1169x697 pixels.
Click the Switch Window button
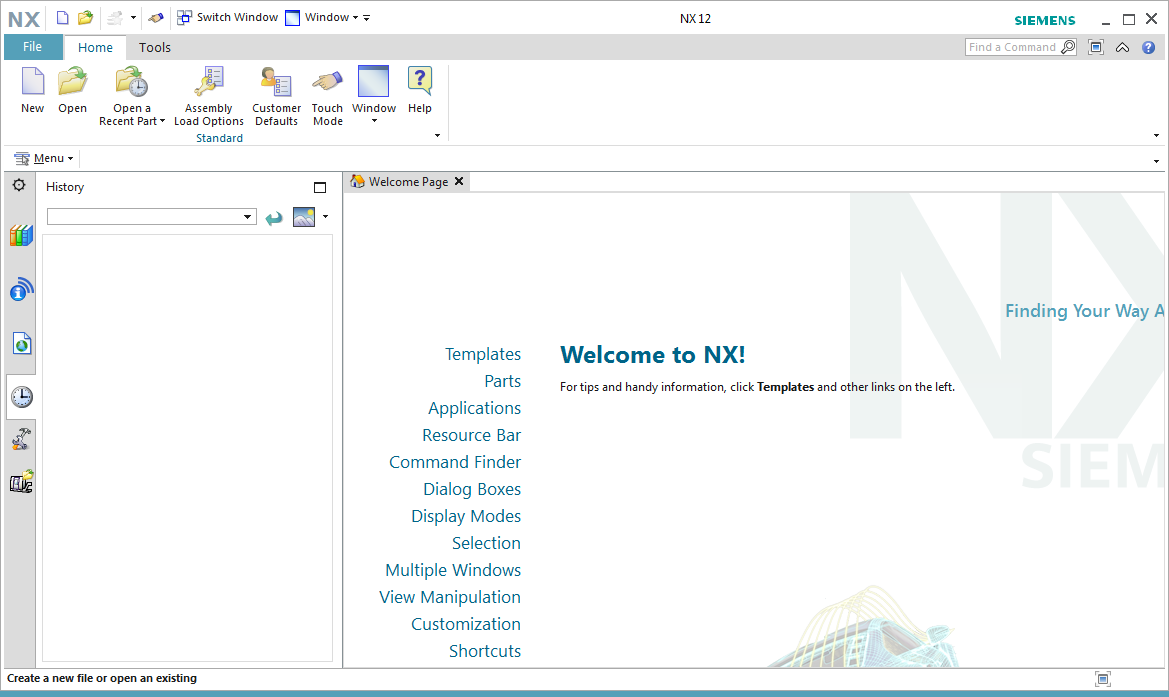[227, 17]
